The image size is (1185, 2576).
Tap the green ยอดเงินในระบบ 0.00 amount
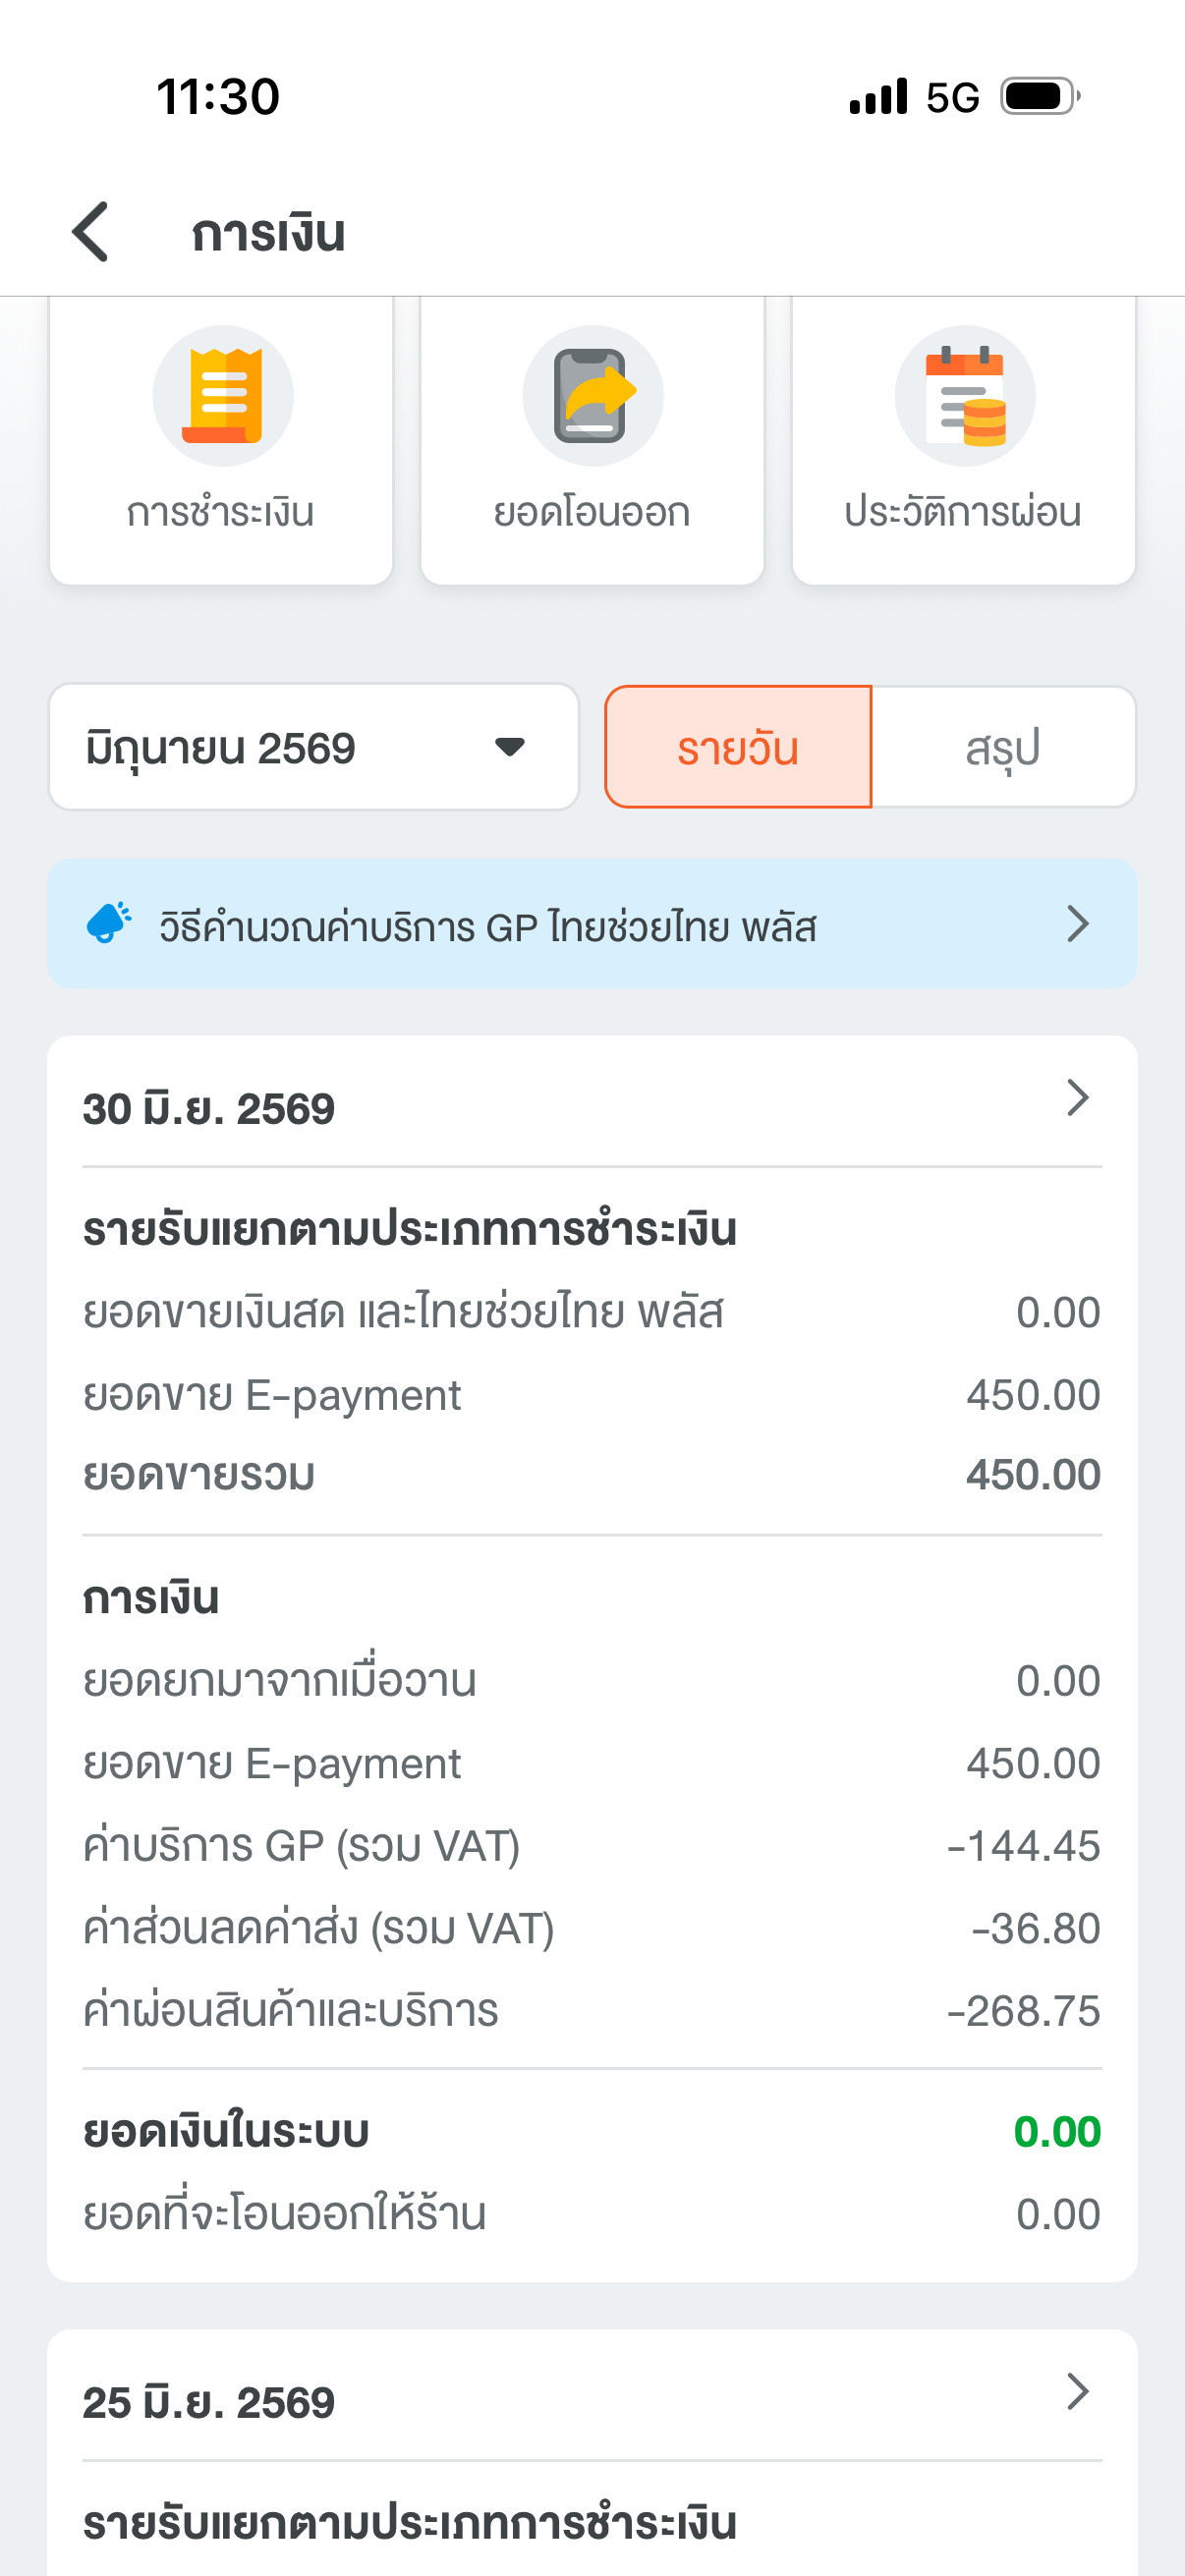point(1057,2132)
